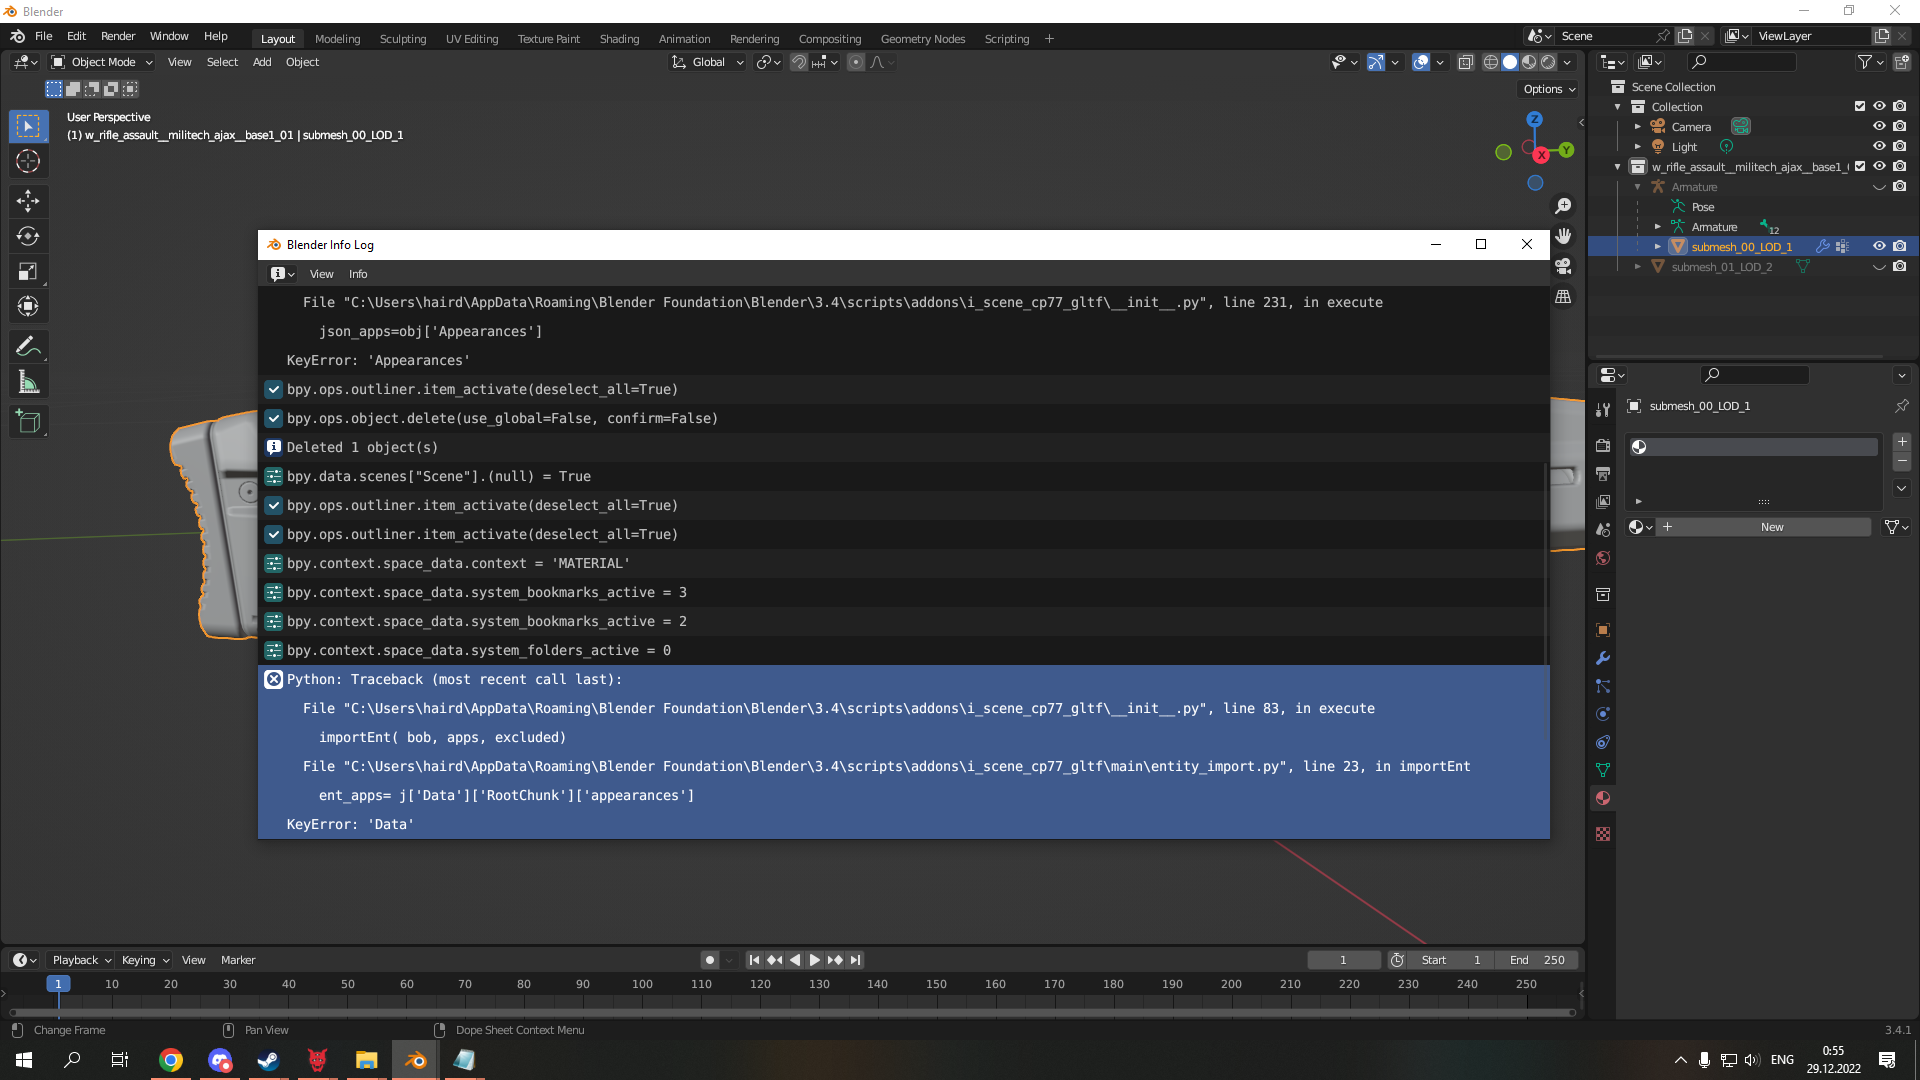Select the Rotate tool
Screen dimensions: 1920x1080
pyautogui.click(x=28, y=236)
